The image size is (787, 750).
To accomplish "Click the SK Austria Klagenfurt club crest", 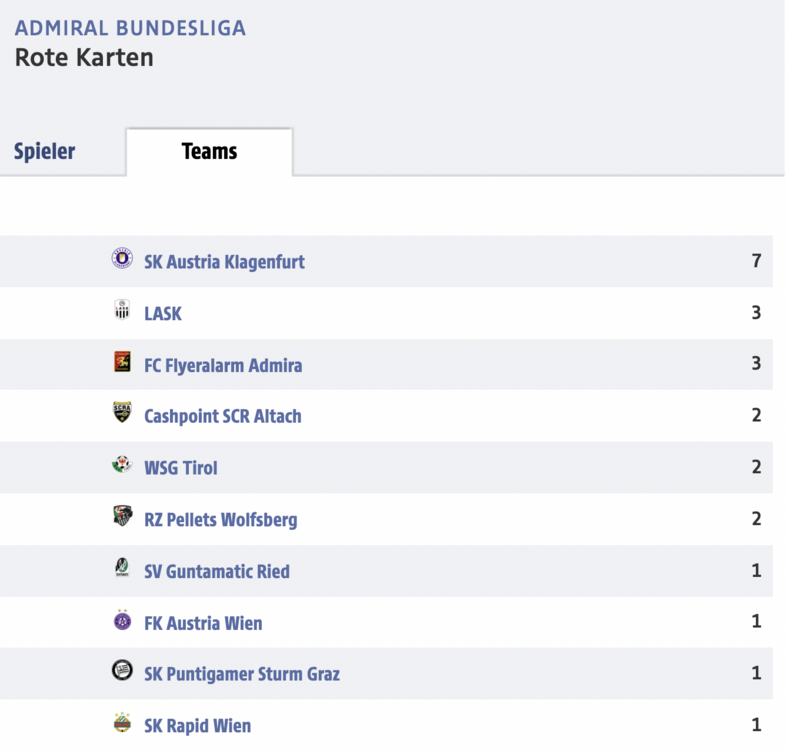I will coord(122,258).
